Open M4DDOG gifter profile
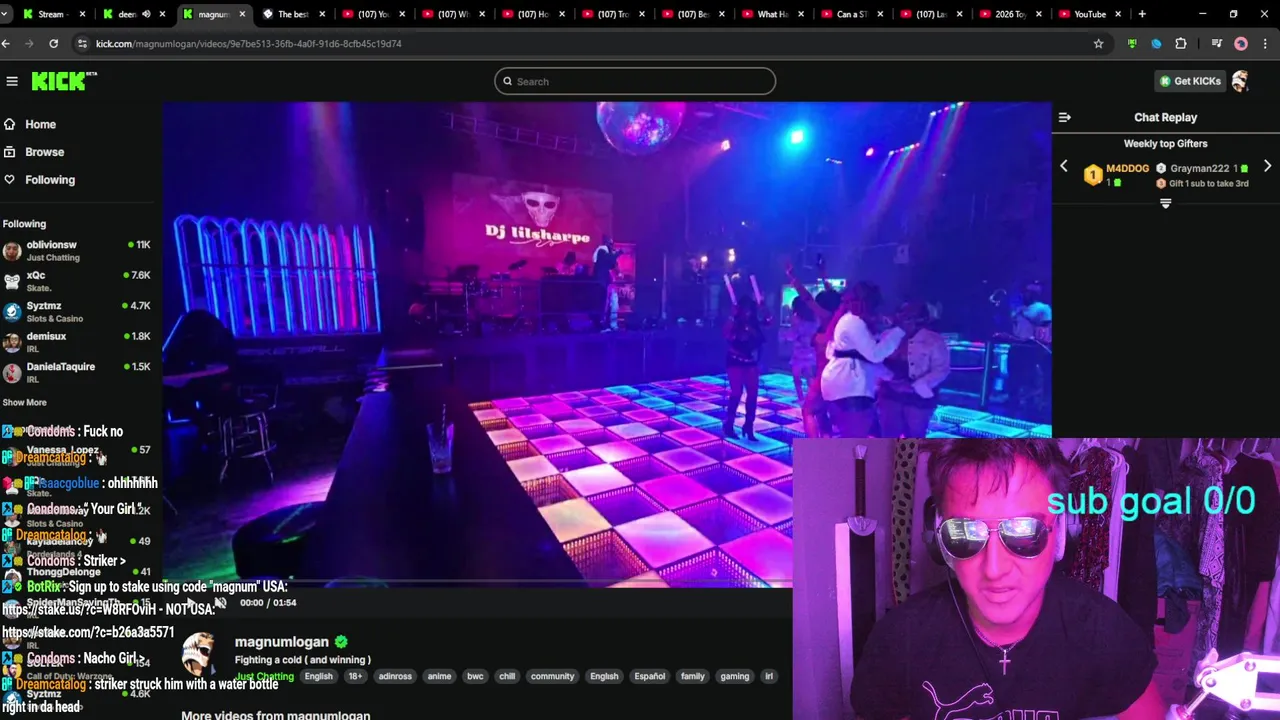 pos(1127,169)
